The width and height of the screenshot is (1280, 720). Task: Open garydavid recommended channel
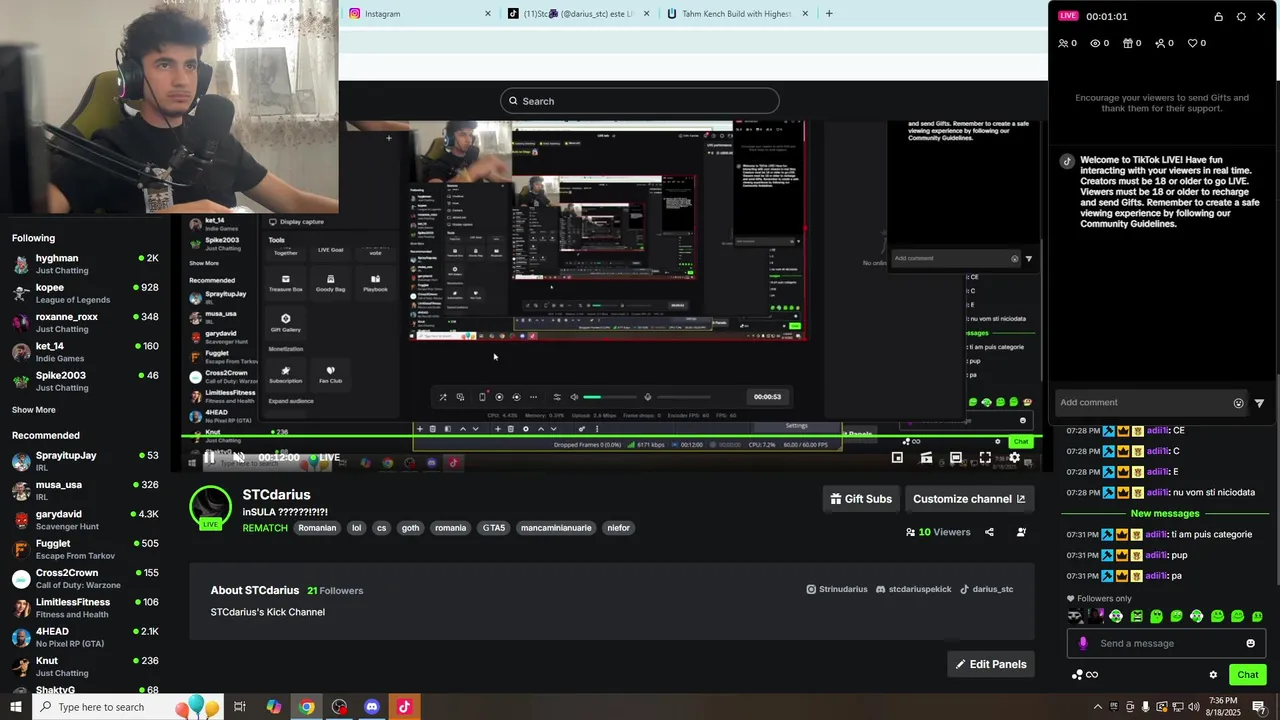85,520
